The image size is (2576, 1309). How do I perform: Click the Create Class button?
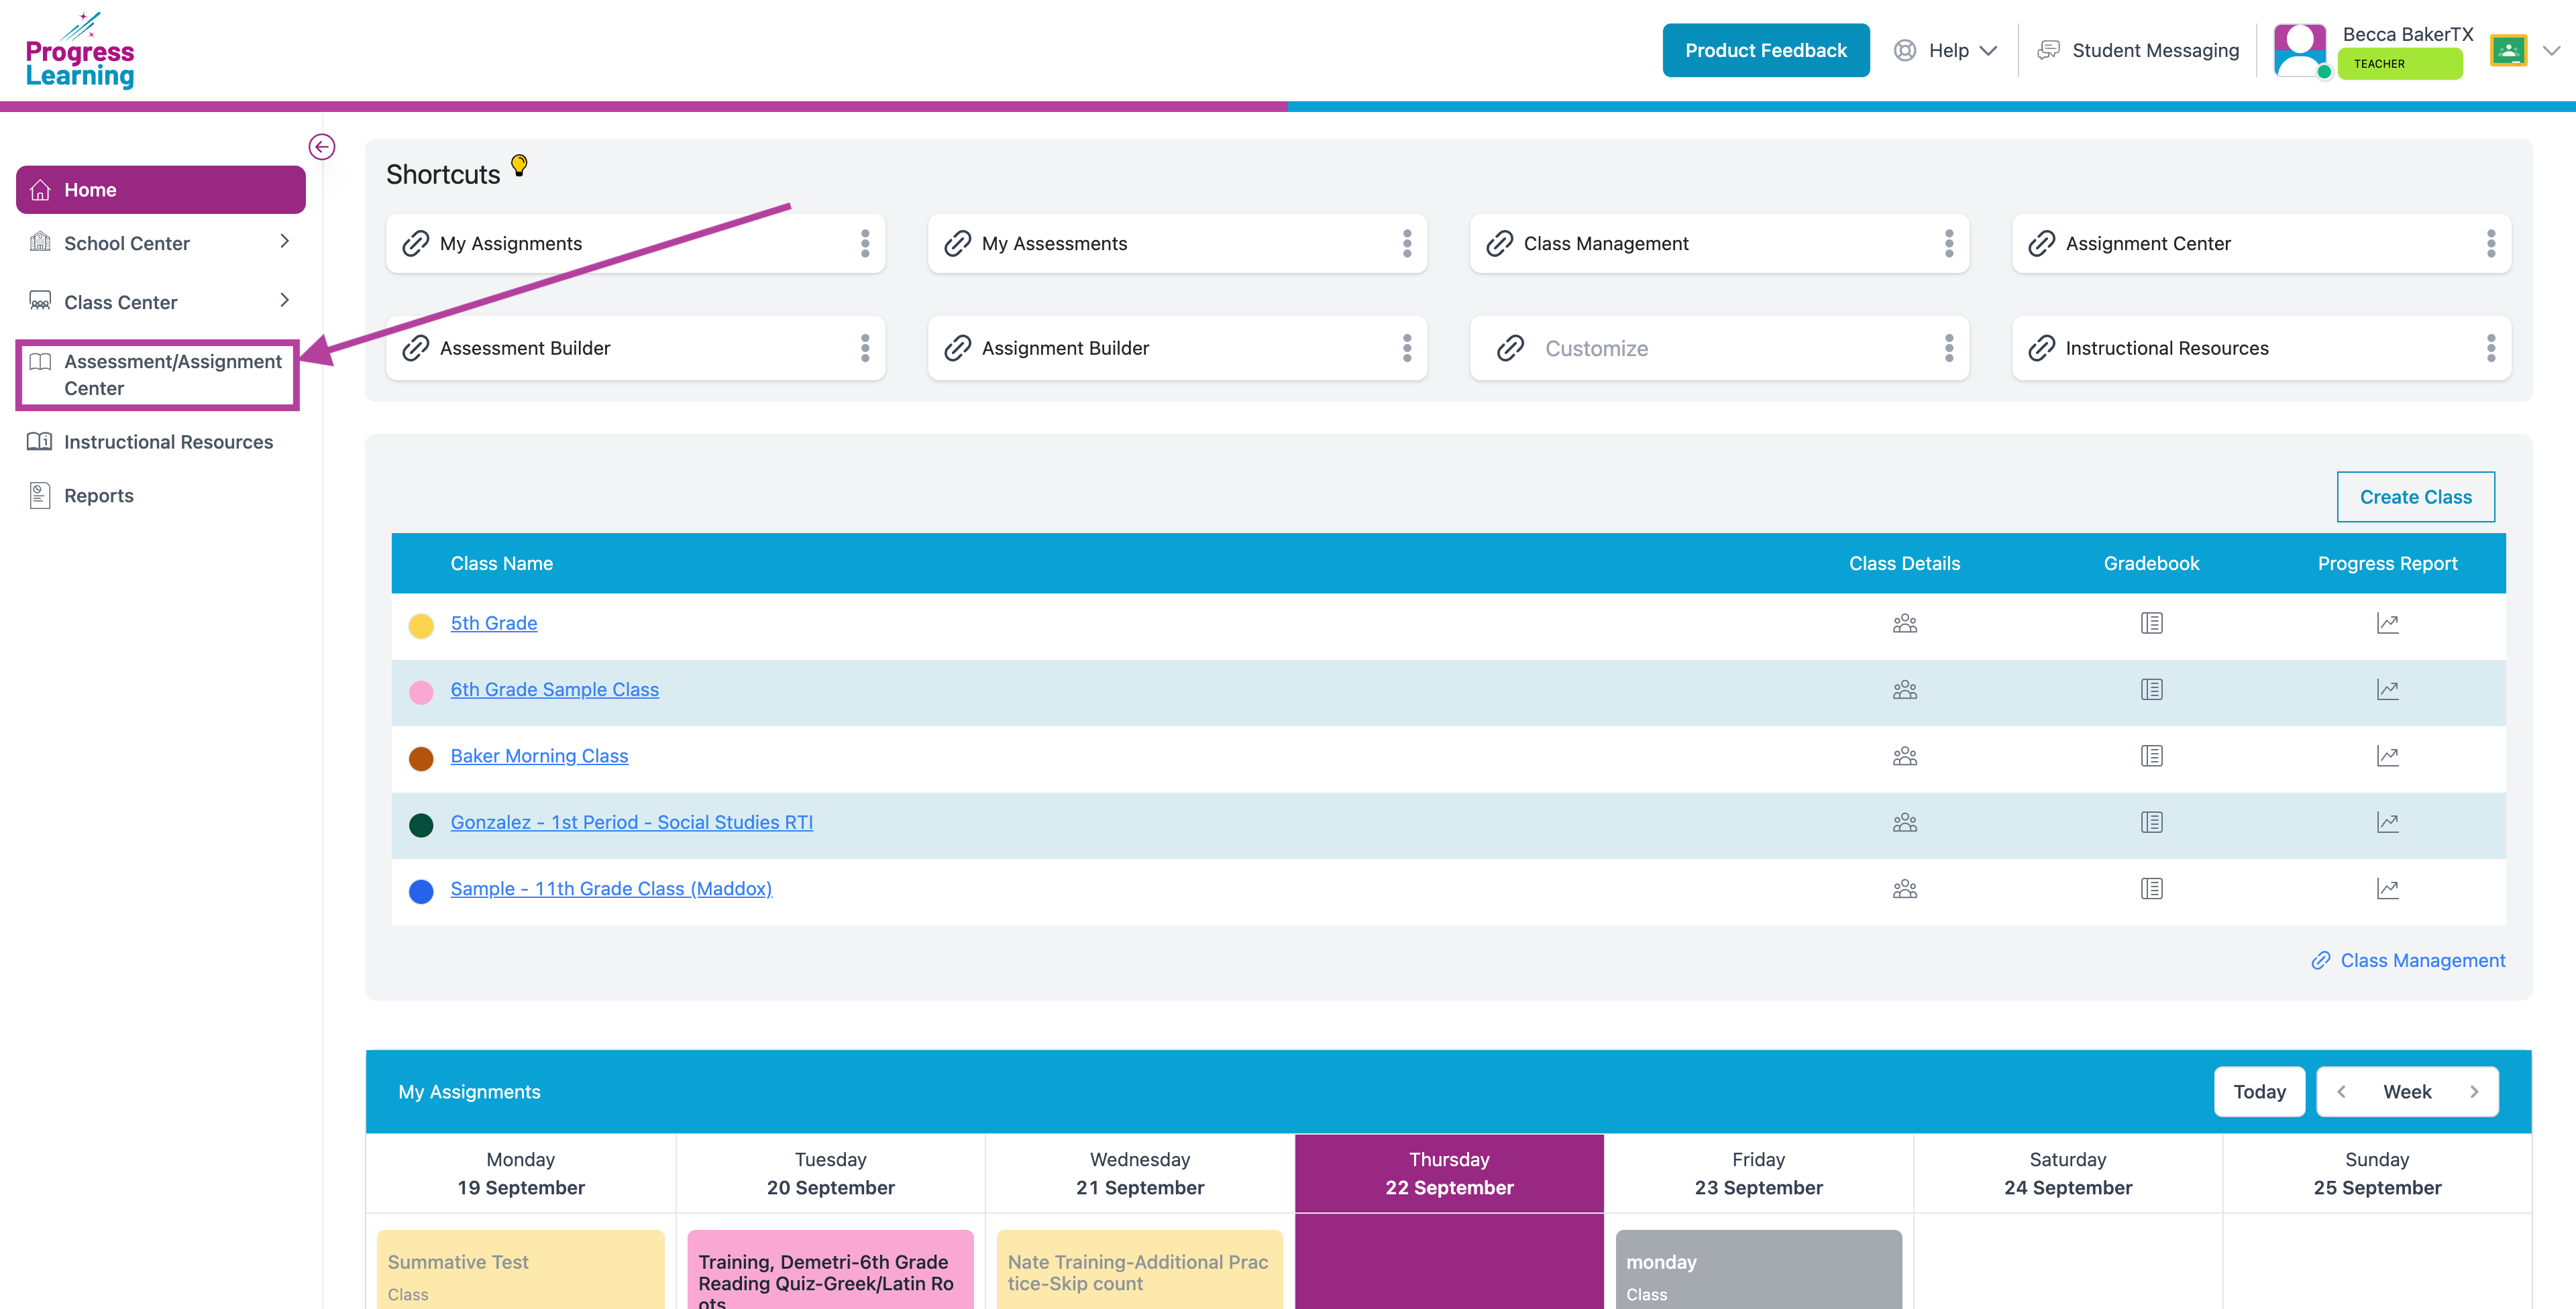2415,497
